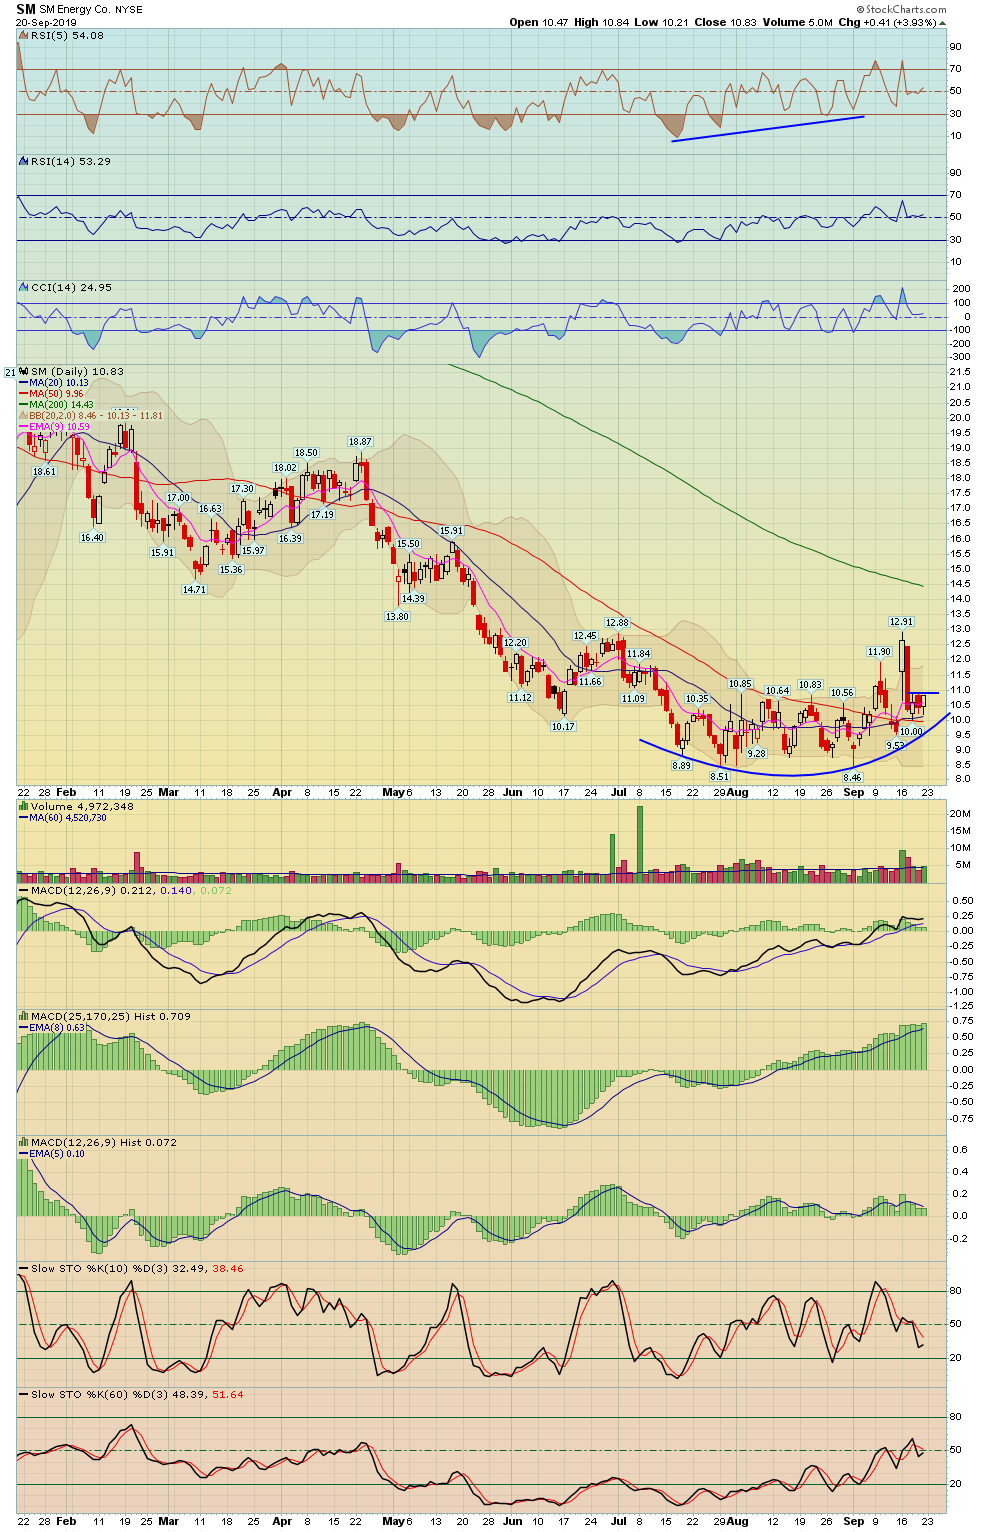The width and height of the screenshot is (990, 1532).
Task: Click the SM (Daily) candlestick chart icon
Action: click(x=22, y=370)
